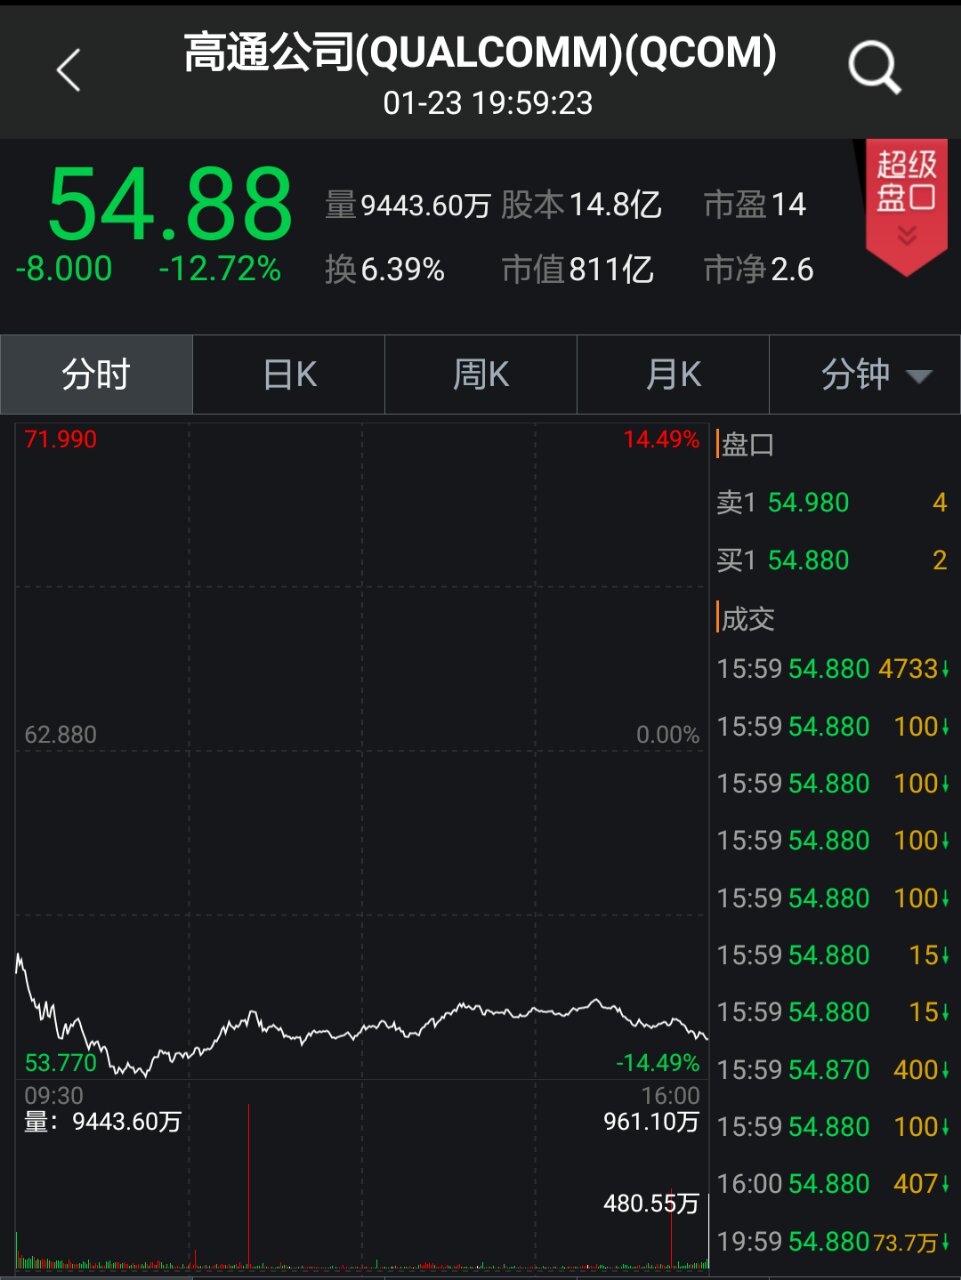Click timestamp 01-23 19:59:23
Image resolution: width=961 pixels, height=1280 pixels.
coord(488,103)
